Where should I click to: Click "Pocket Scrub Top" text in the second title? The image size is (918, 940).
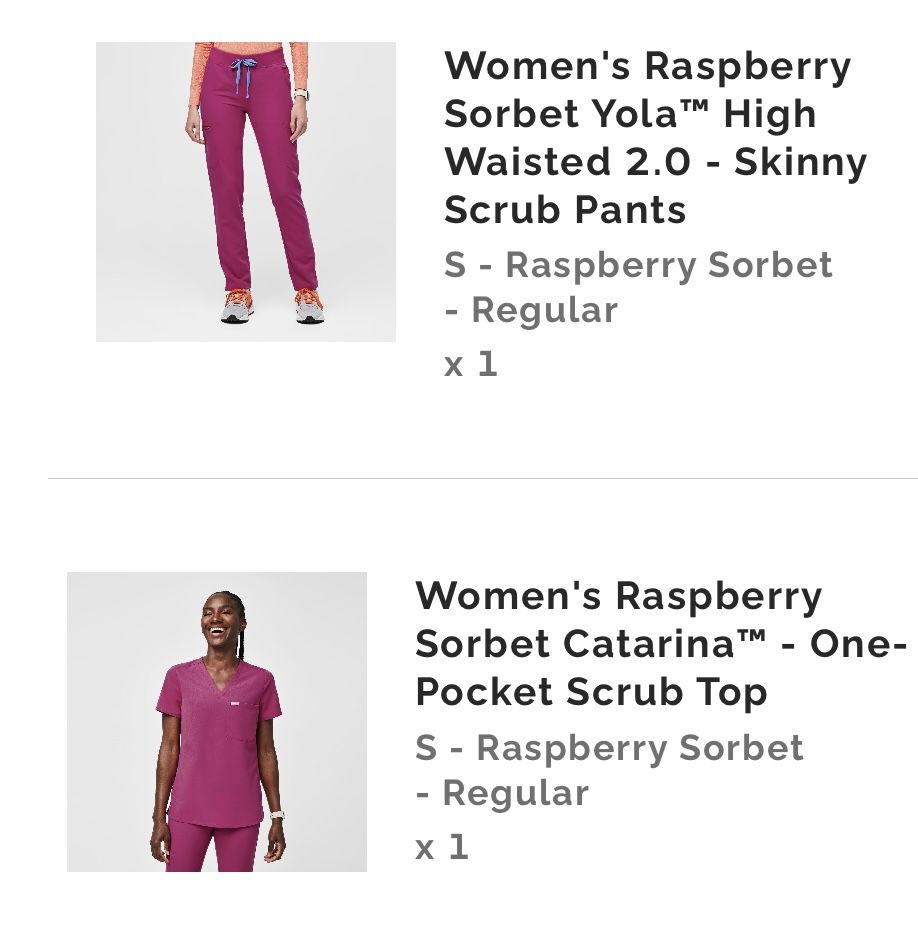pyautogui.click(x=591, y=691)
